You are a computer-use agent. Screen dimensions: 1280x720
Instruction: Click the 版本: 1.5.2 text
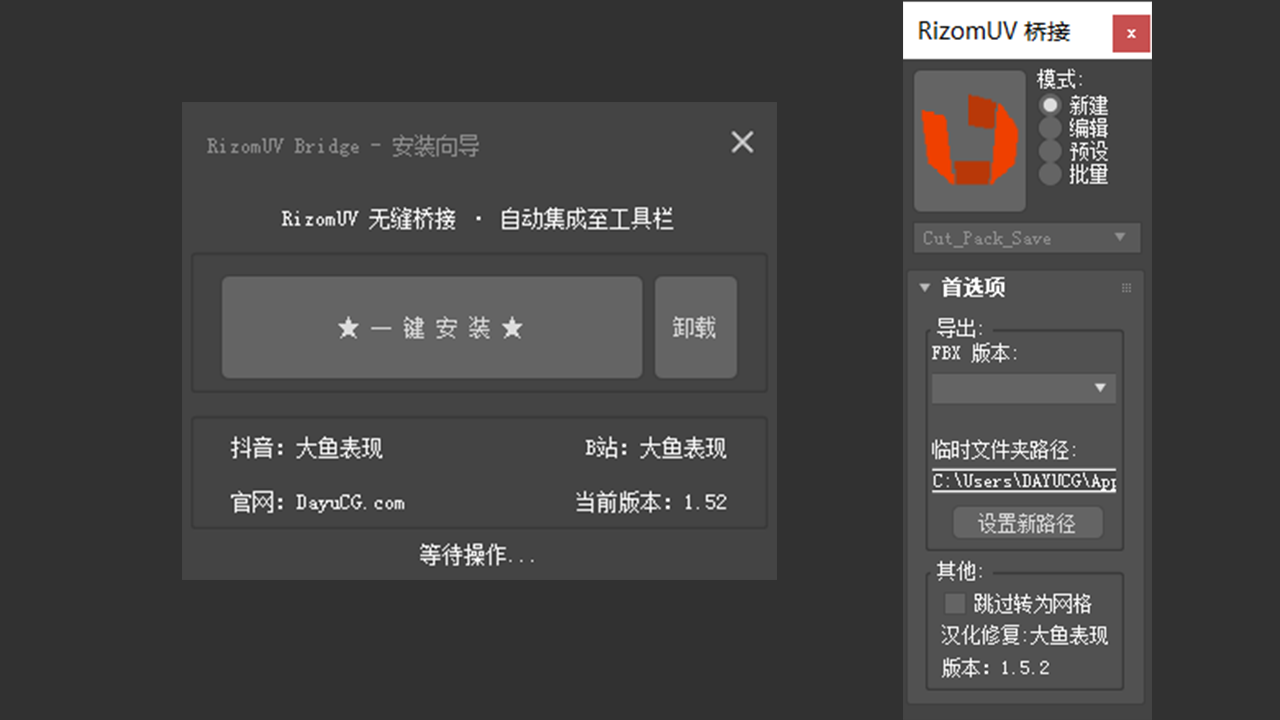pos(995,668)
